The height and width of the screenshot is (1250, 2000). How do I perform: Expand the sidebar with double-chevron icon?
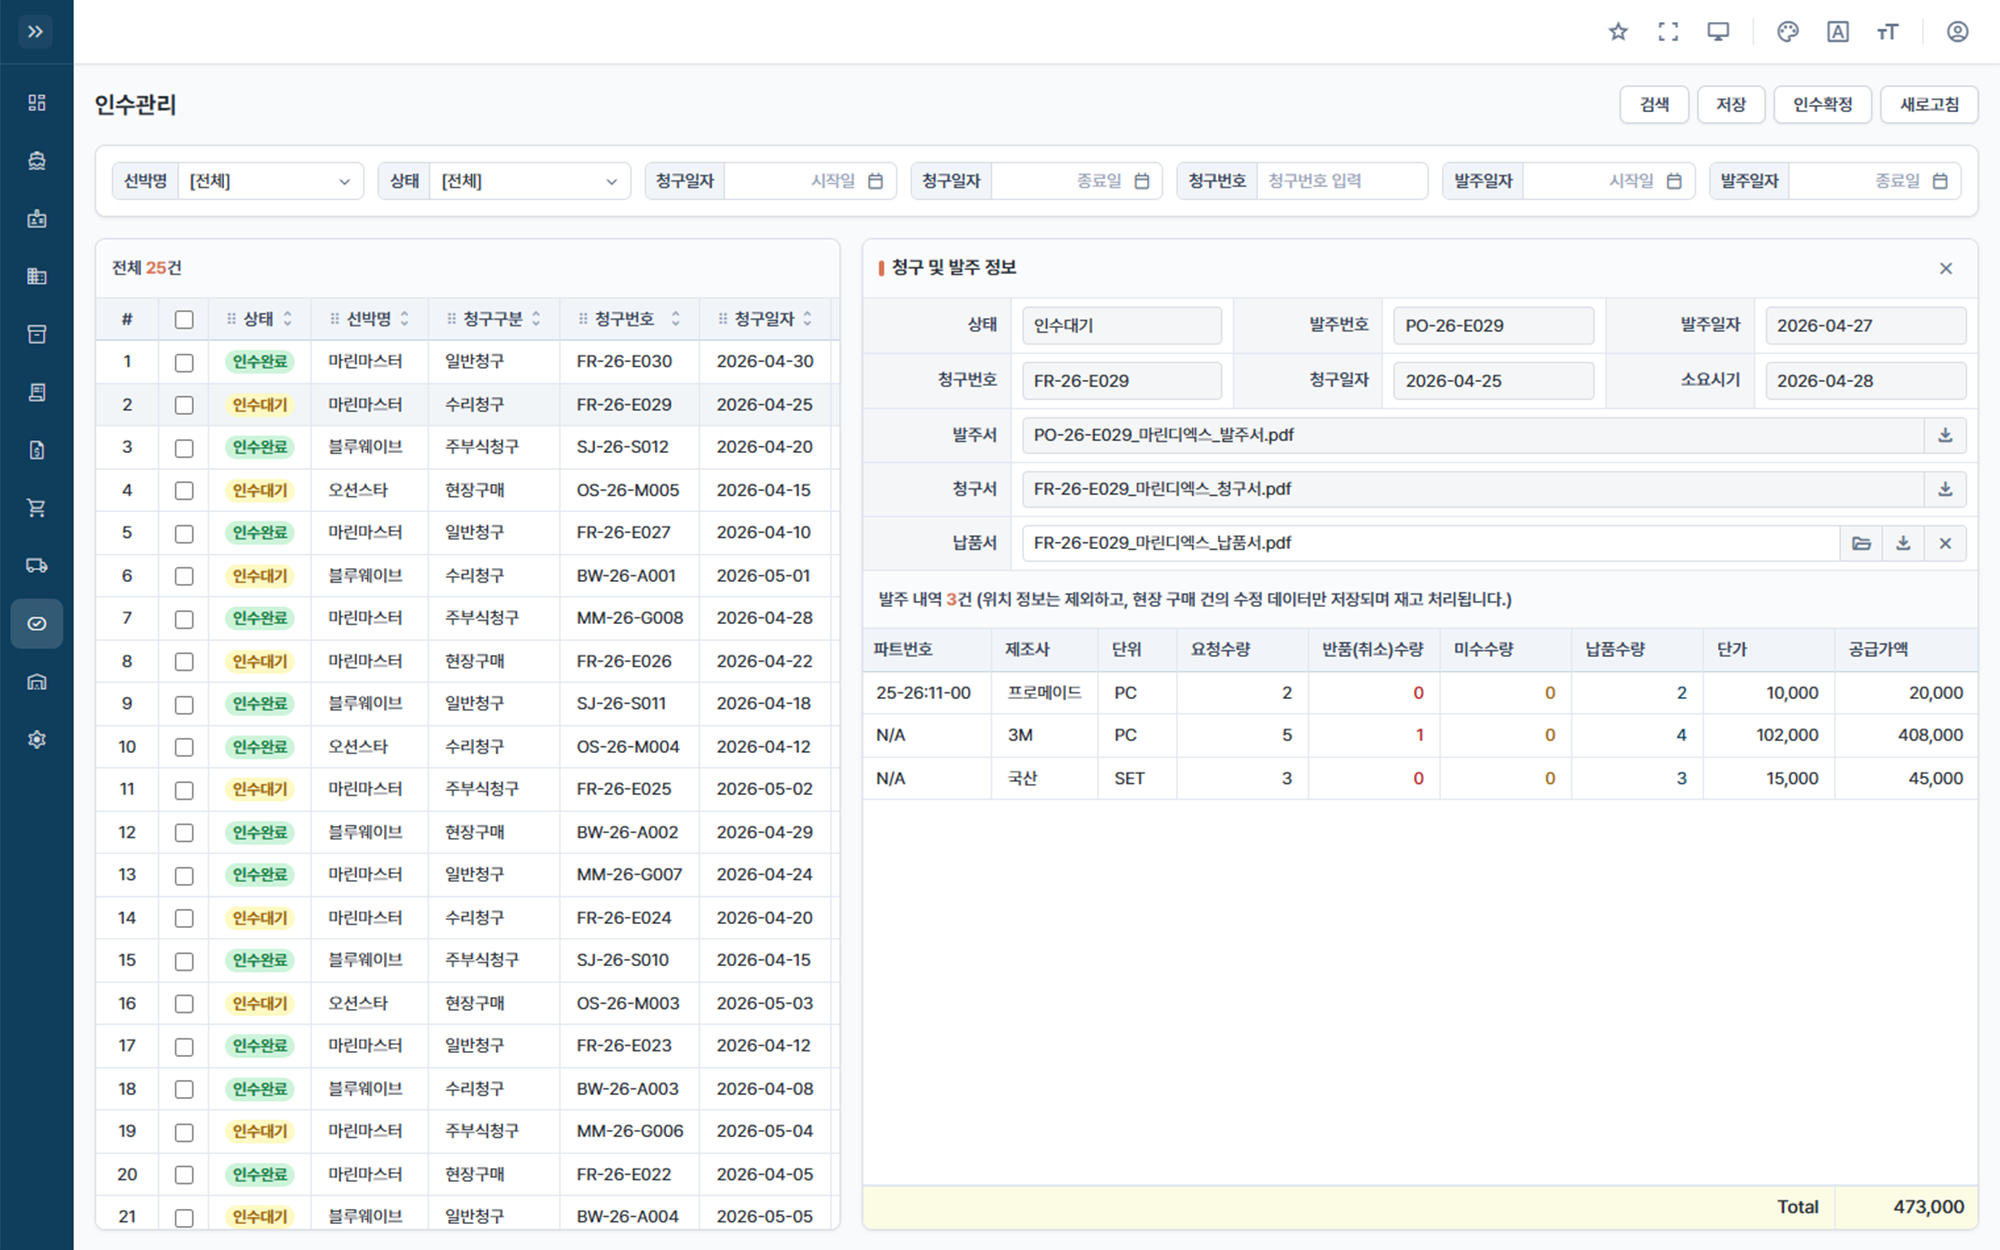click(36, 32)
